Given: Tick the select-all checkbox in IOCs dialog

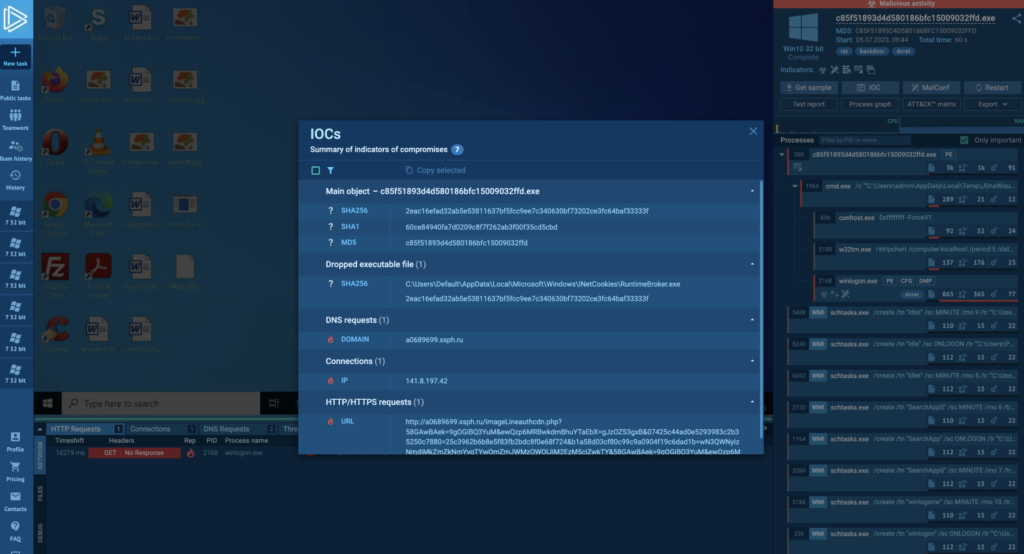Looking at the screenshot, I should pos(316,171).
